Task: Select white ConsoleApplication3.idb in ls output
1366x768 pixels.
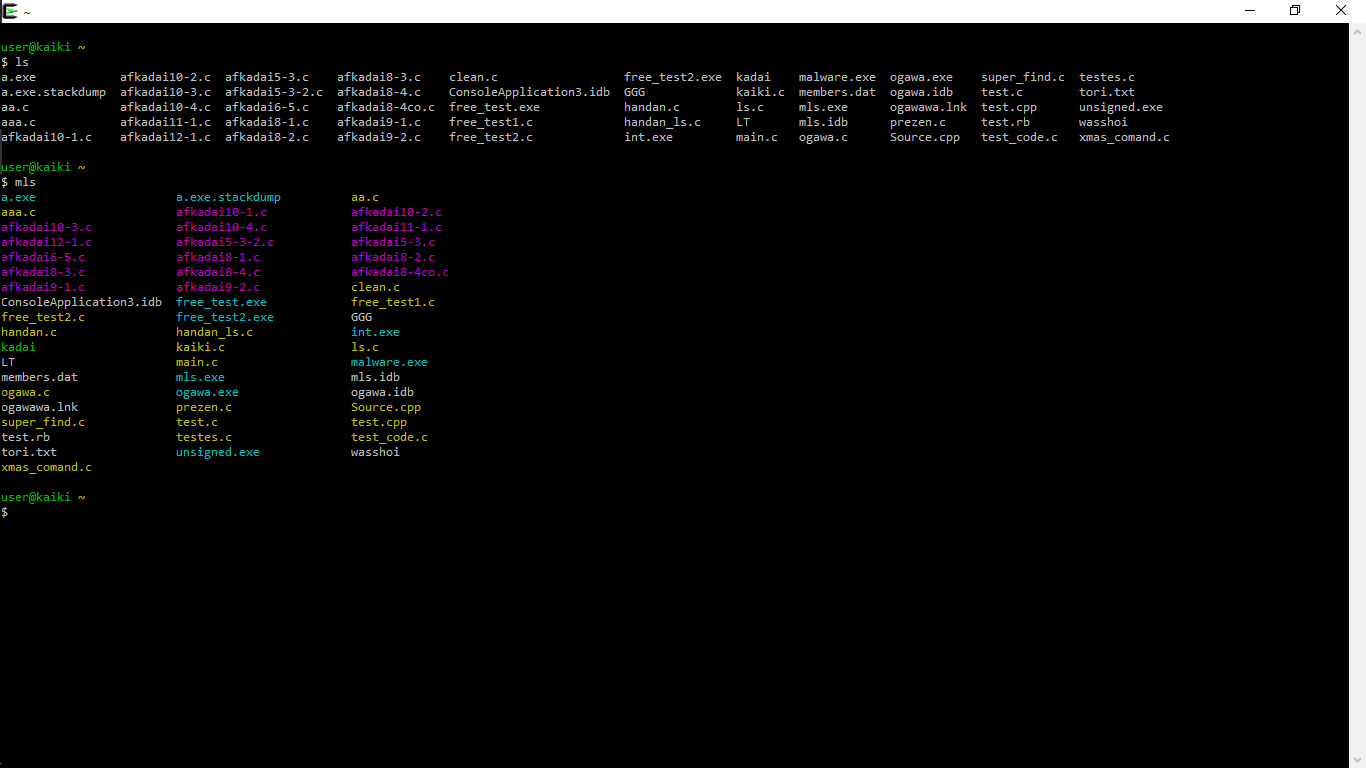Action: [529, 92]
